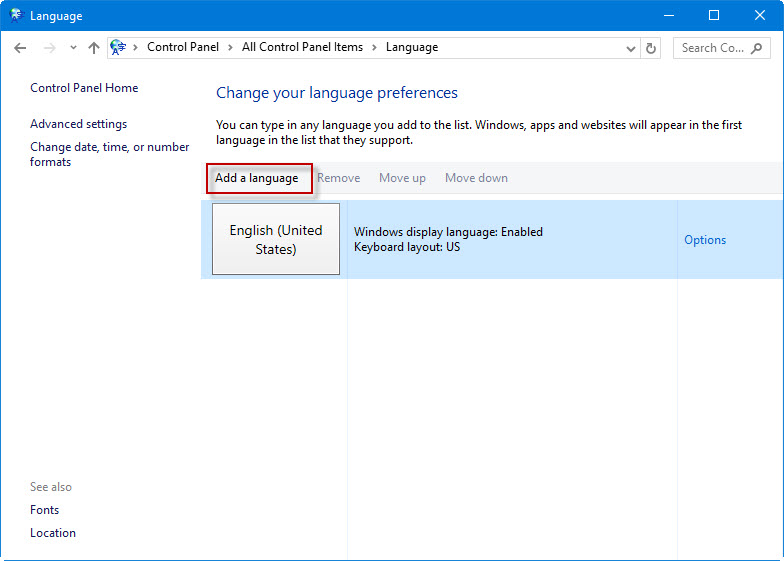Click Add a language
The image size is (784, 561).
pos(256,178)
